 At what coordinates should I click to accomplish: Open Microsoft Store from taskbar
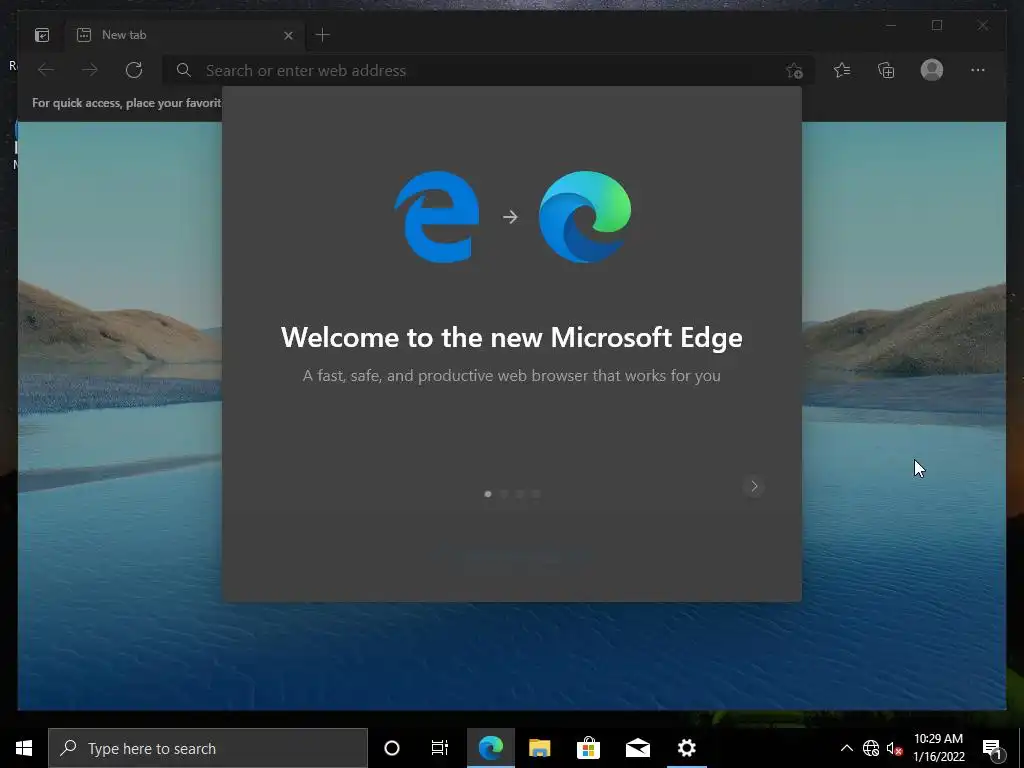click(x=588, y=748)
